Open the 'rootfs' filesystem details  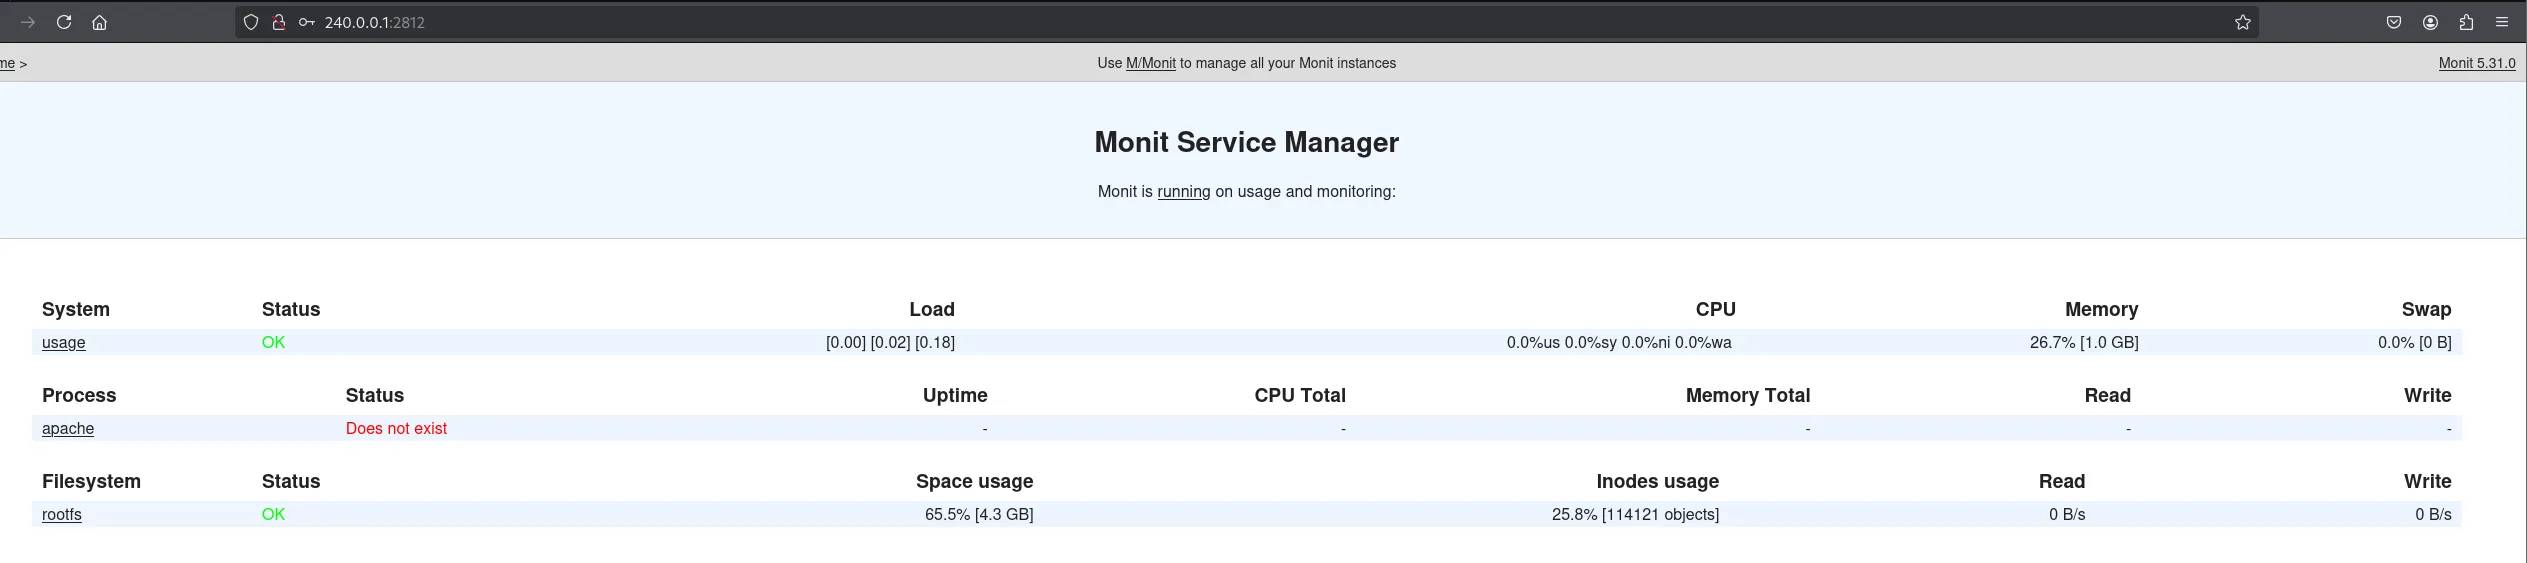tap(62, 514)
